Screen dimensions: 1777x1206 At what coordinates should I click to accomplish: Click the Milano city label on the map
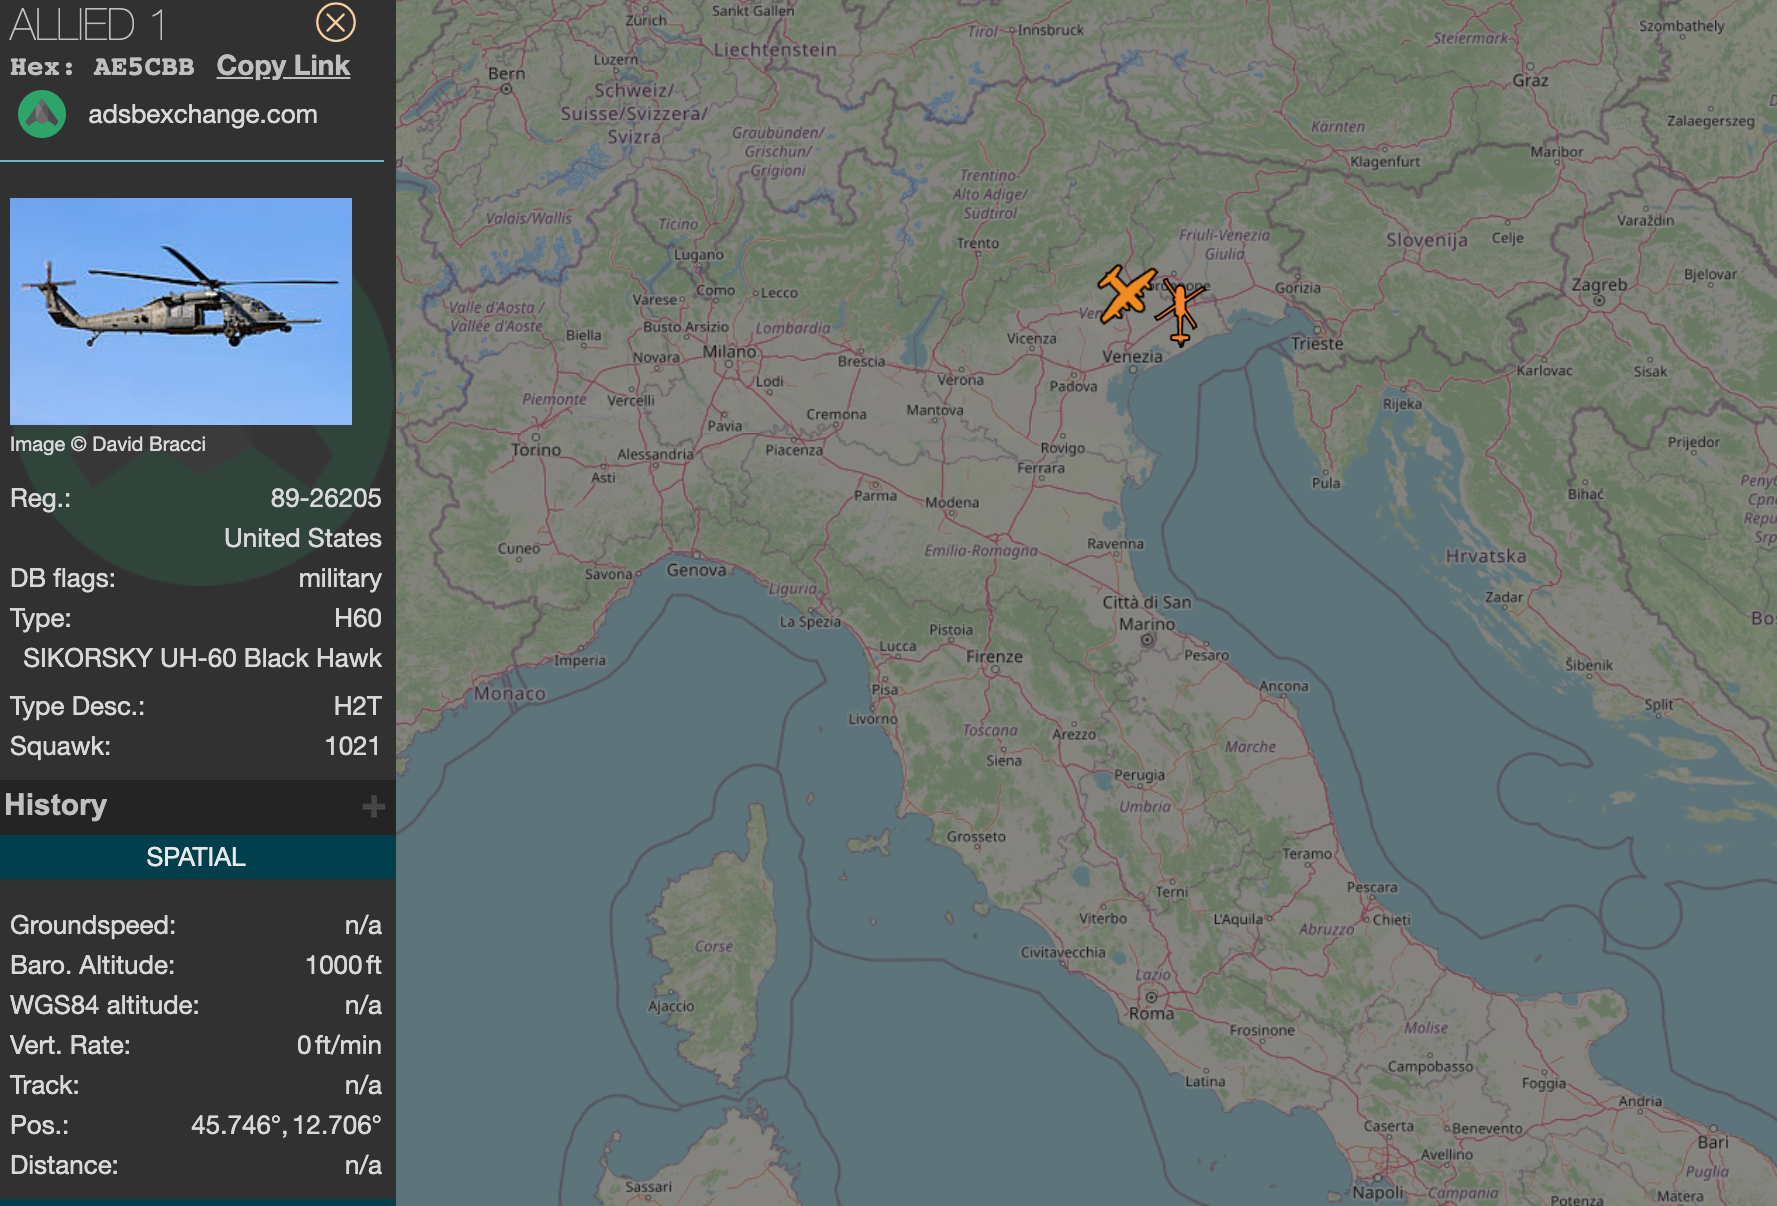coord(729,352)
